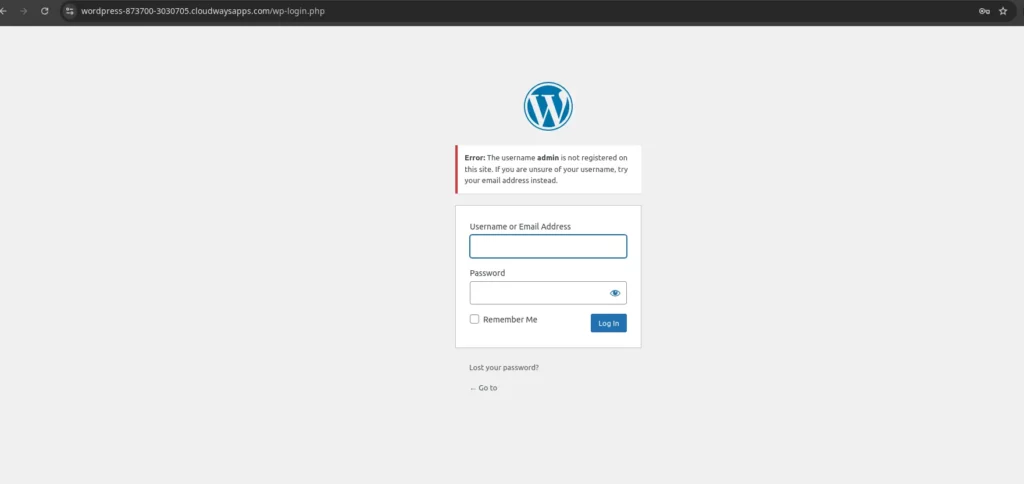Screen dimensions: 1024x484
Task: Click the WordPress logo
Action: click(x=548, y=106)
